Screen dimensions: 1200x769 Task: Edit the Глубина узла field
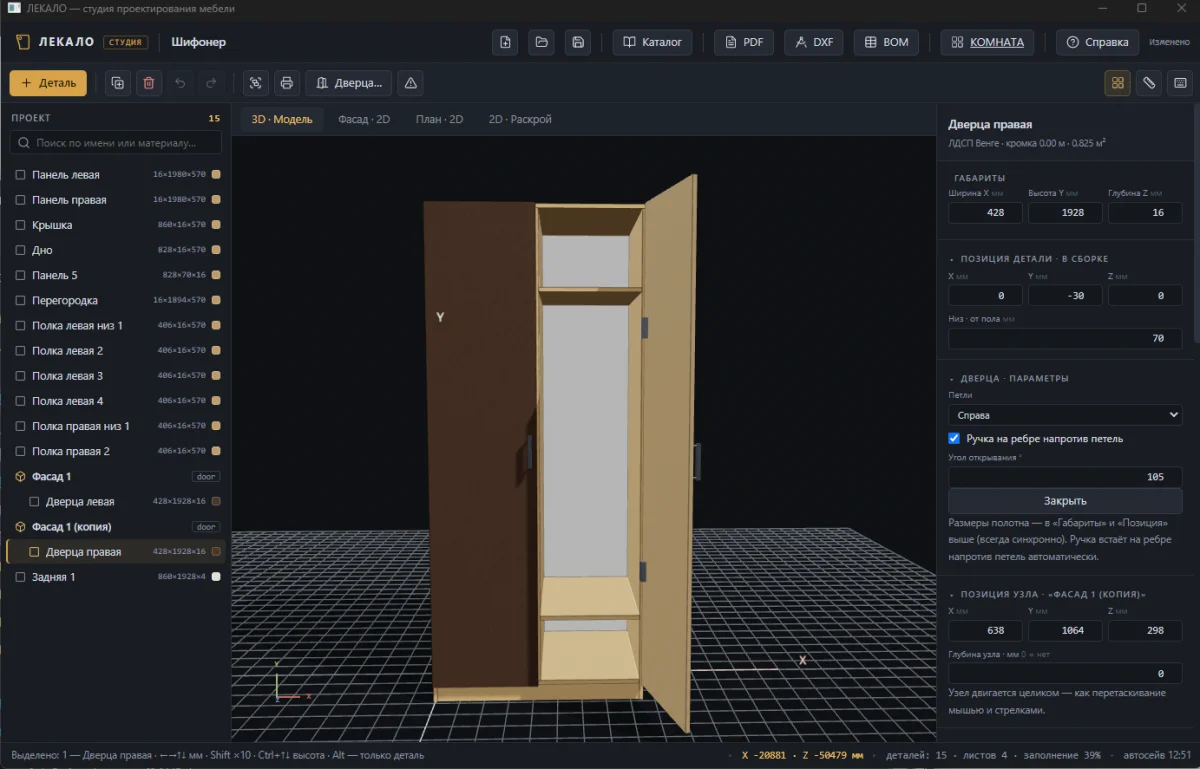[x=1065, y=674]
